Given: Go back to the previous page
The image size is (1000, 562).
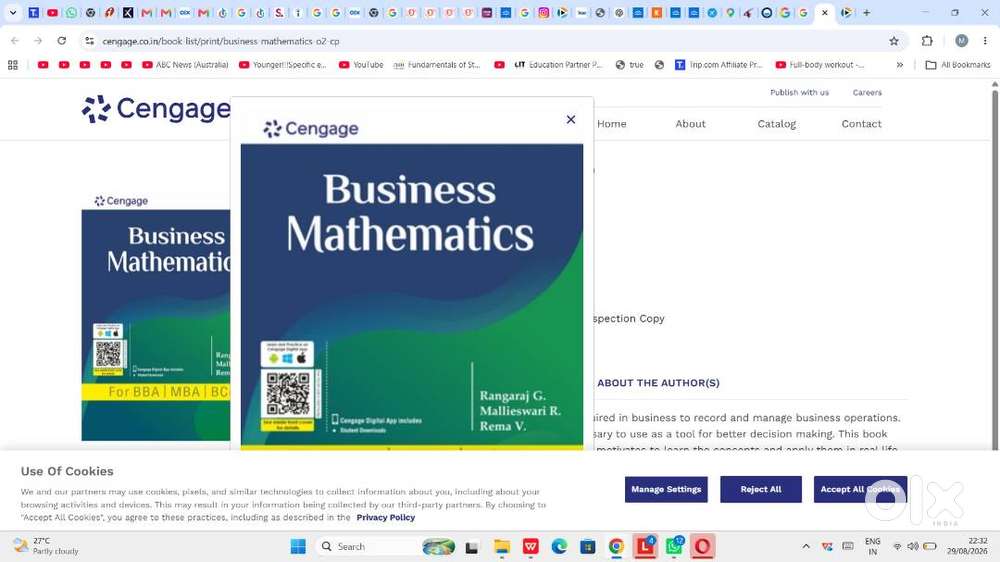Looking at the screenshot, I should pos(15,41).
